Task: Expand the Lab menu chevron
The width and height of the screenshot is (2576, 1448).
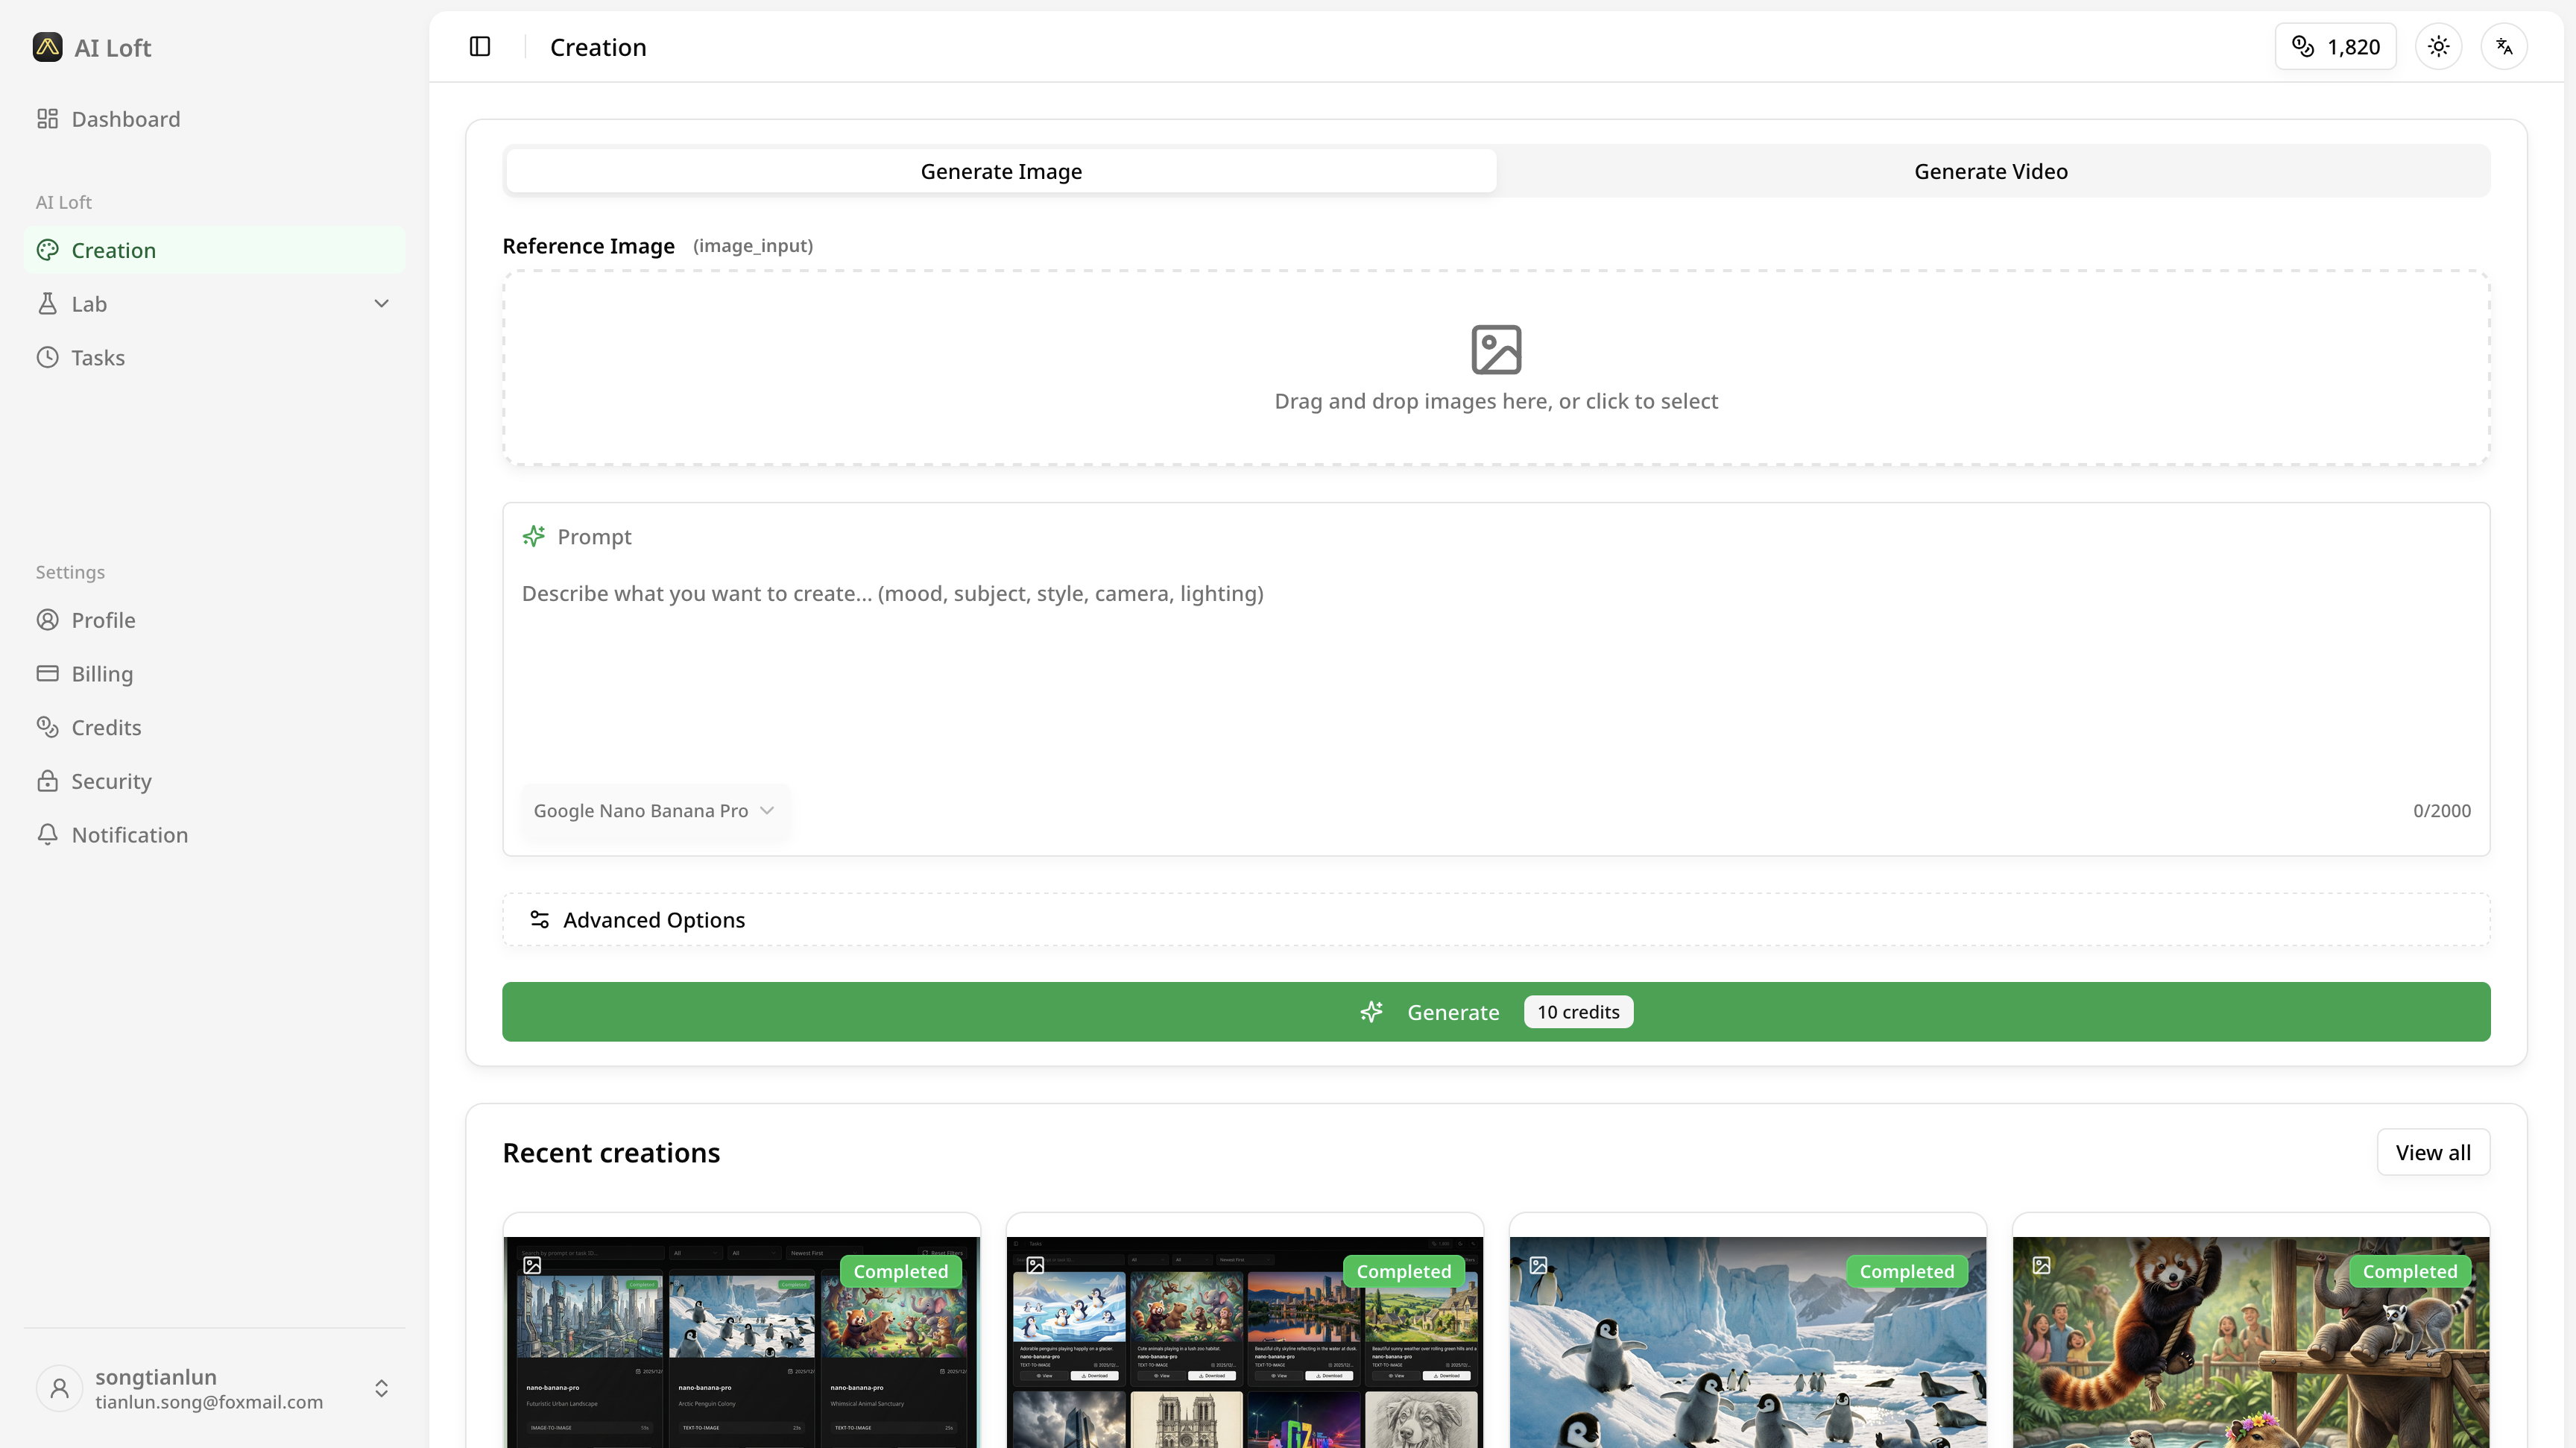Action: [381, 304]
